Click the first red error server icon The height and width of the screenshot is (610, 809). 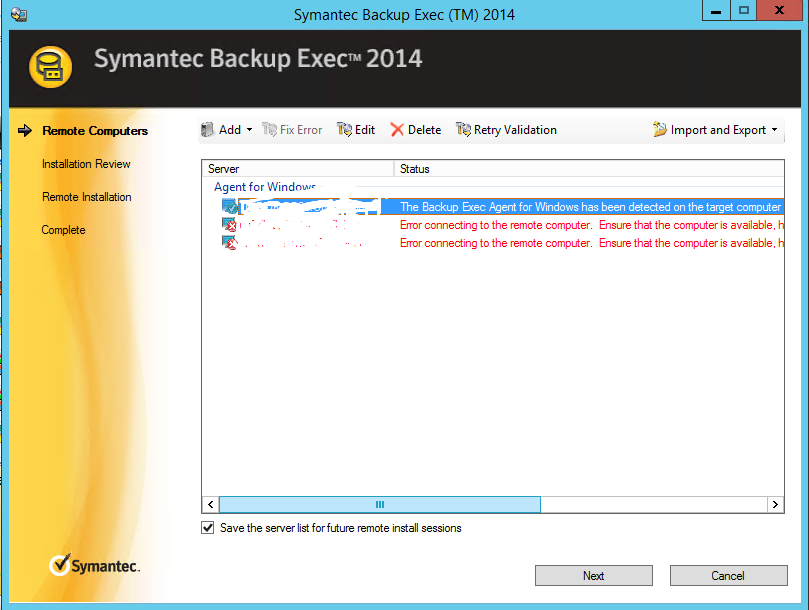coord(230,225)
